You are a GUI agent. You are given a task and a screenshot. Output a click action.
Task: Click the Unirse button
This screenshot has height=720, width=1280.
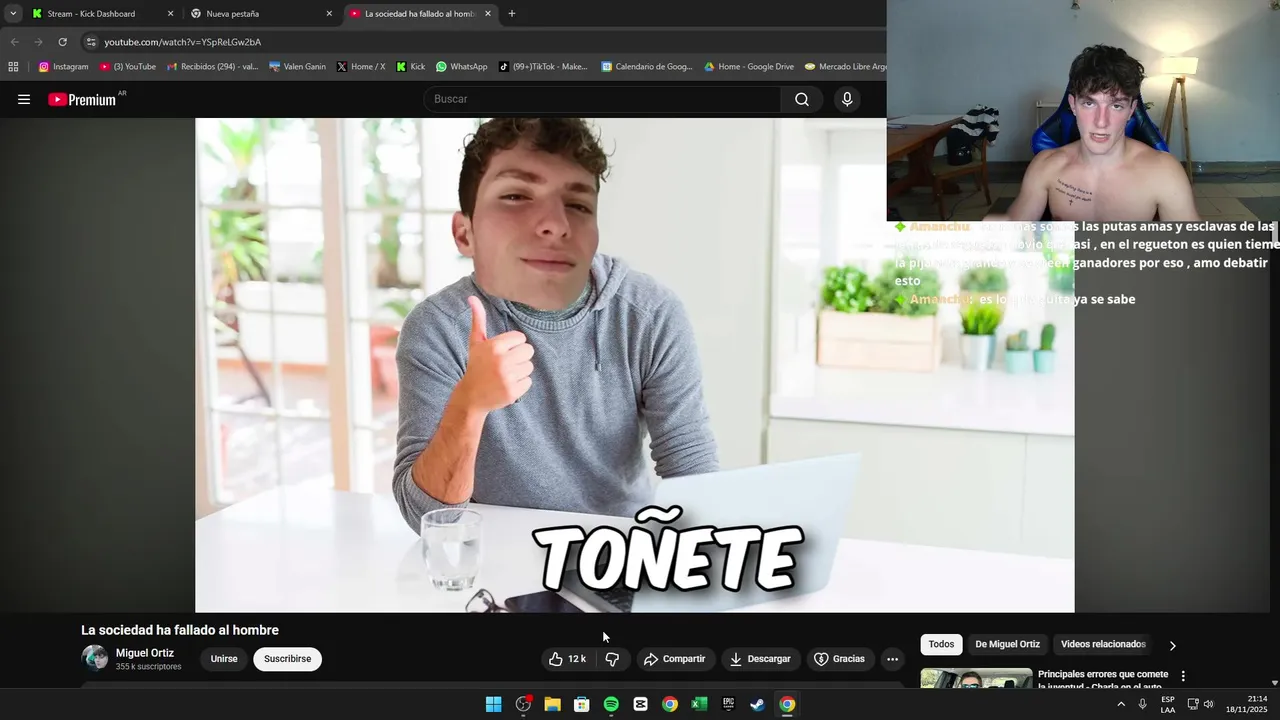point(224,659)
